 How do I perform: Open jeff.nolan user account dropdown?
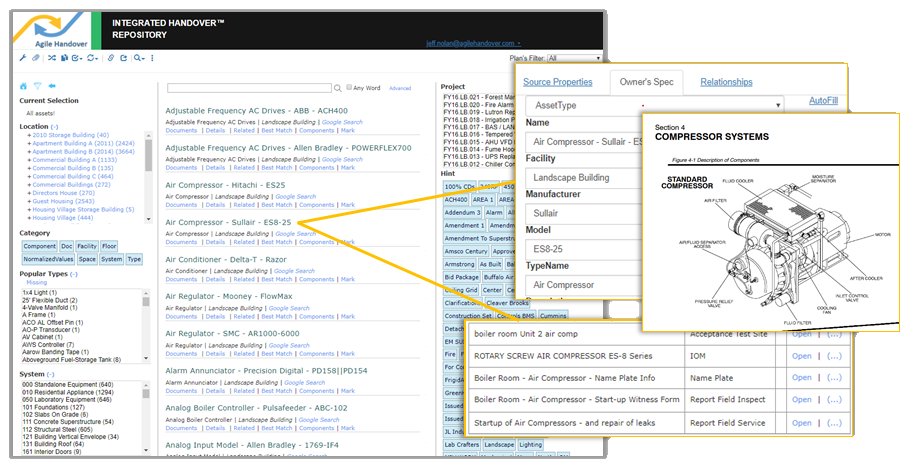click(x=473, y=43)
